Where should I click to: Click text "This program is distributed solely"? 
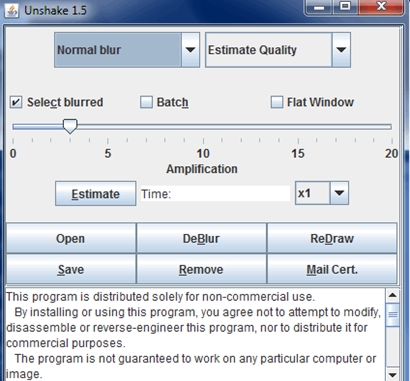pos(95,297)
